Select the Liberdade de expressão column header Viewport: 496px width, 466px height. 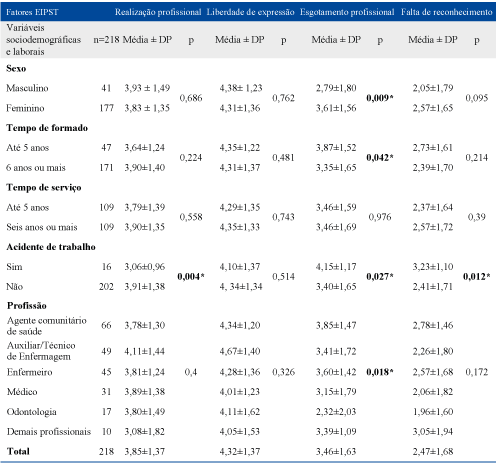point(250,12)
